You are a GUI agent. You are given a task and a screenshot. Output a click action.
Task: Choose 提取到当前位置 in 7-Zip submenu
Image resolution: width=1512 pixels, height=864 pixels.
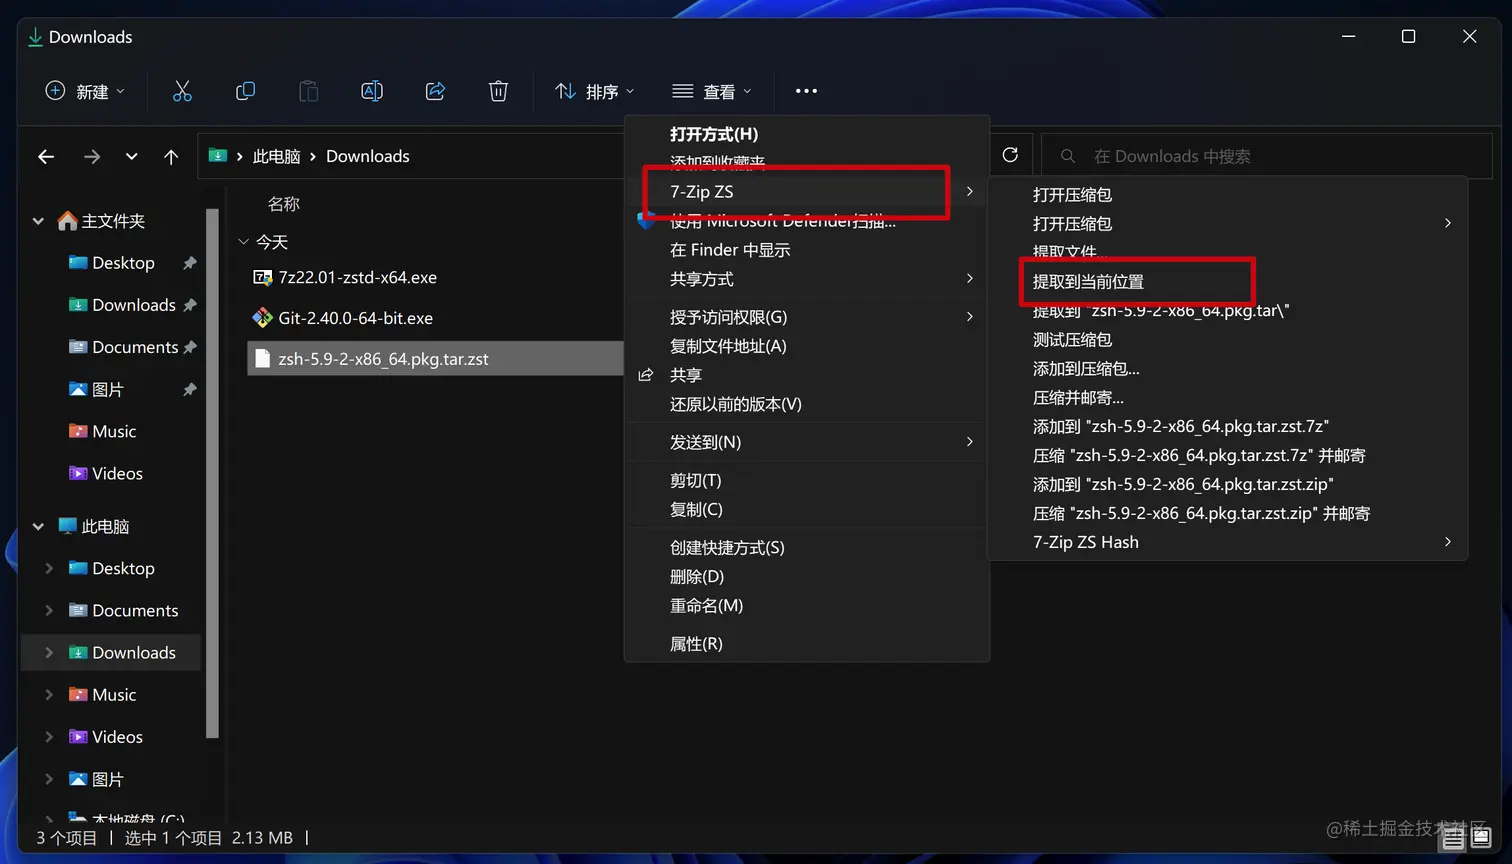1227,282
